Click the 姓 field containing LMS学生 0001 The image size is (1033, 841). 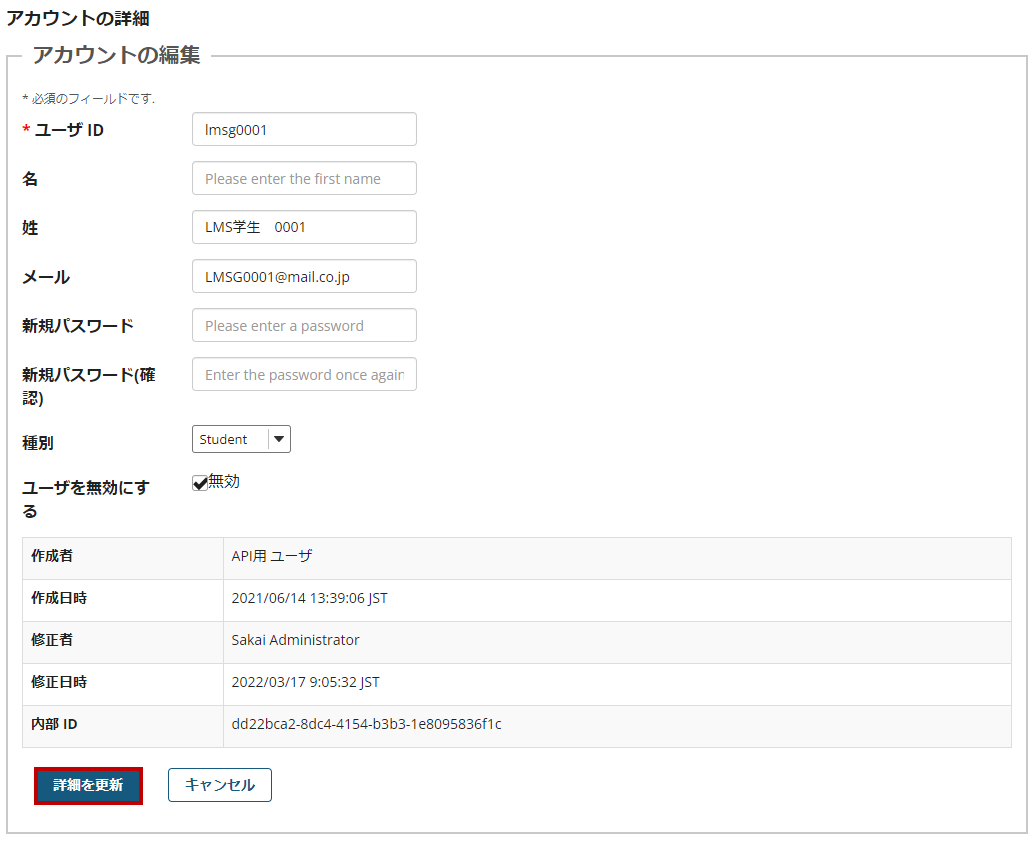click(304, 227)
